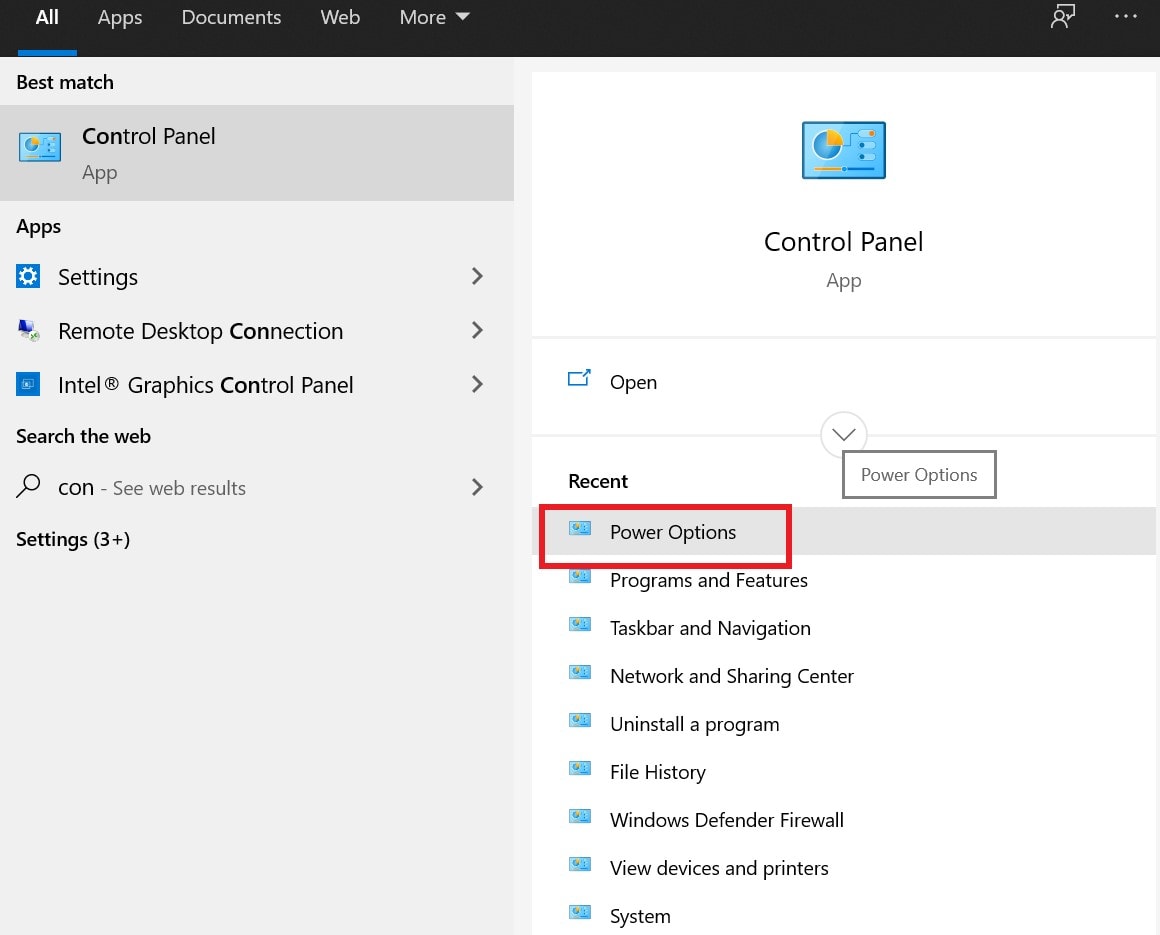1160x935 pixels.
Task: Open the Control Panel best match
Action: click(257, 153)
